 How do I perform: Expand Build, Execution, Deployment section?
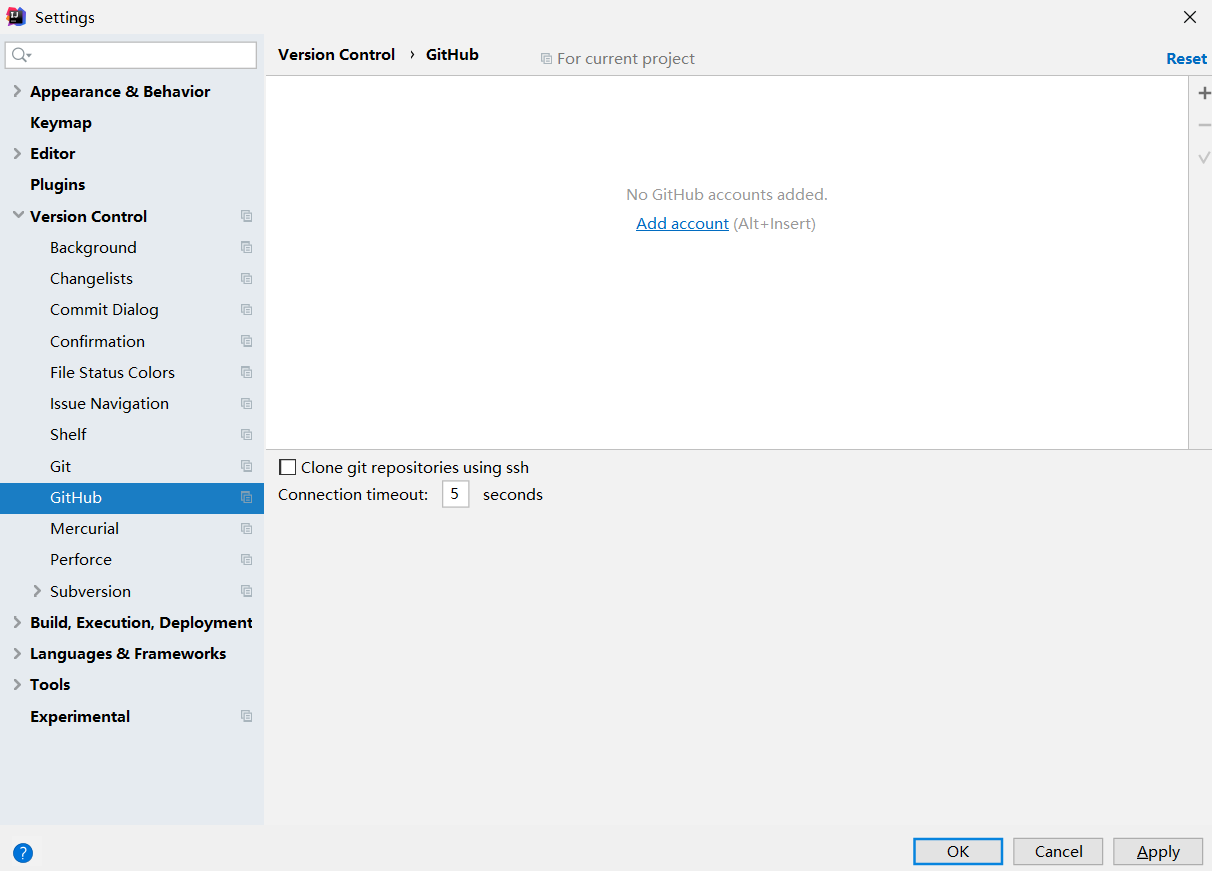[x=17, y=622]
